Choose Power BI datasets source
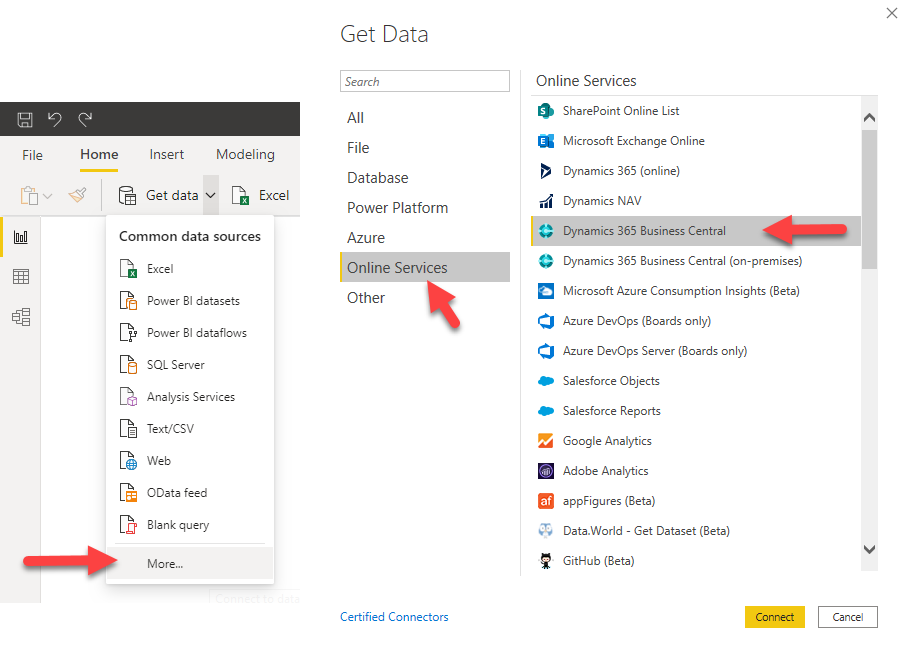The image size is (908, 658). 190,301
